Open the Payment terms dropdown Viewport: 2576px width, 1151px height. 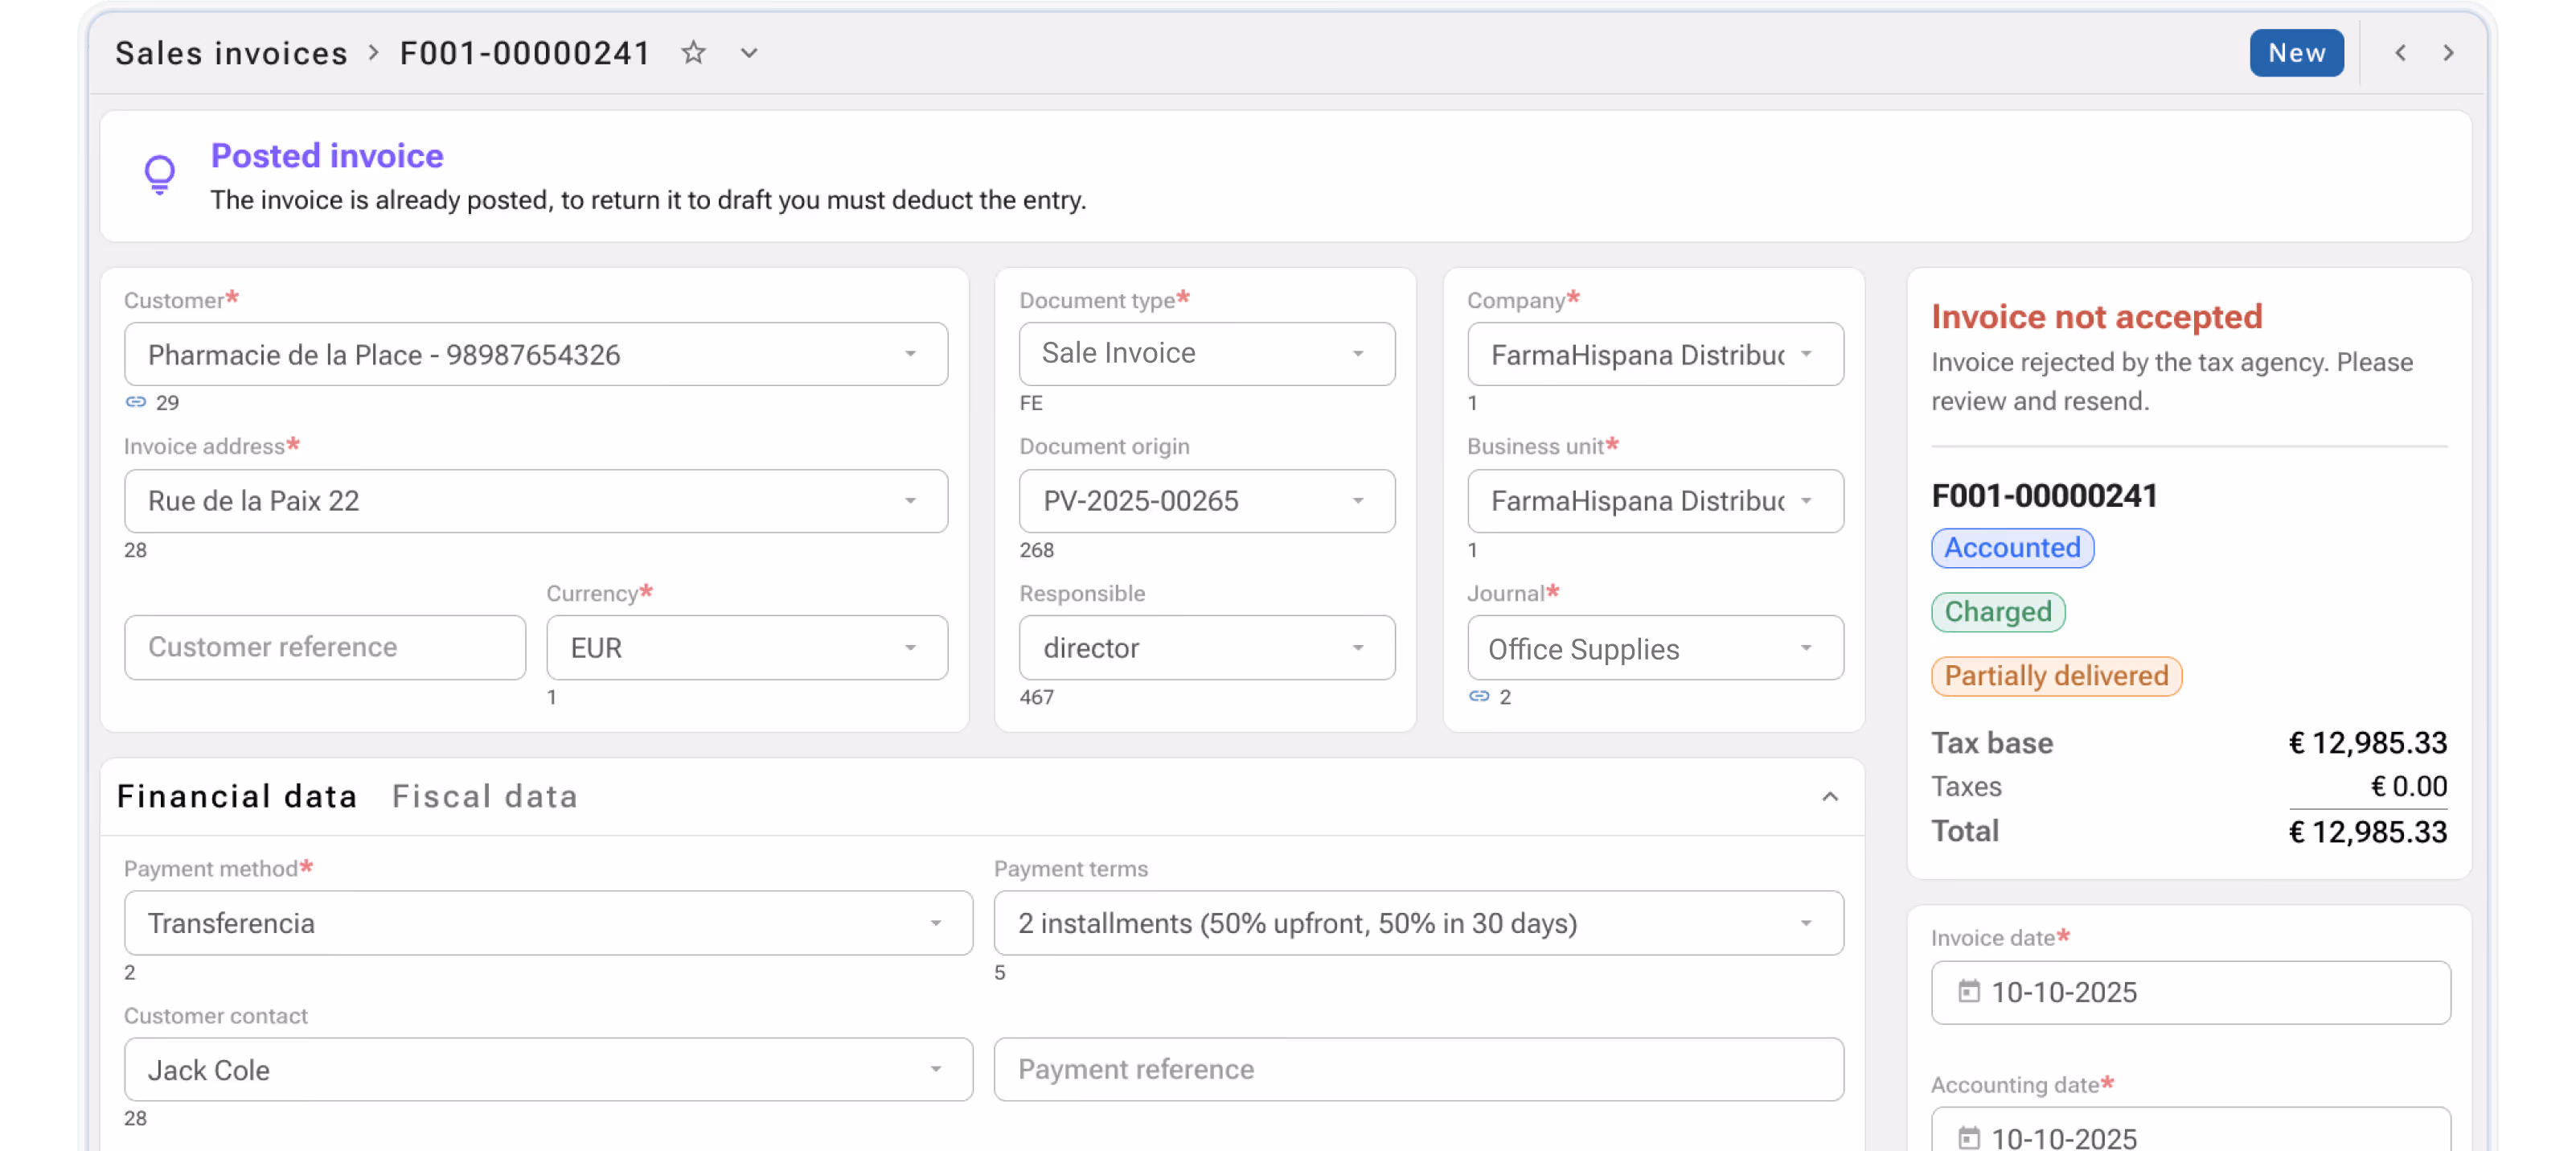pos(1805,923)
